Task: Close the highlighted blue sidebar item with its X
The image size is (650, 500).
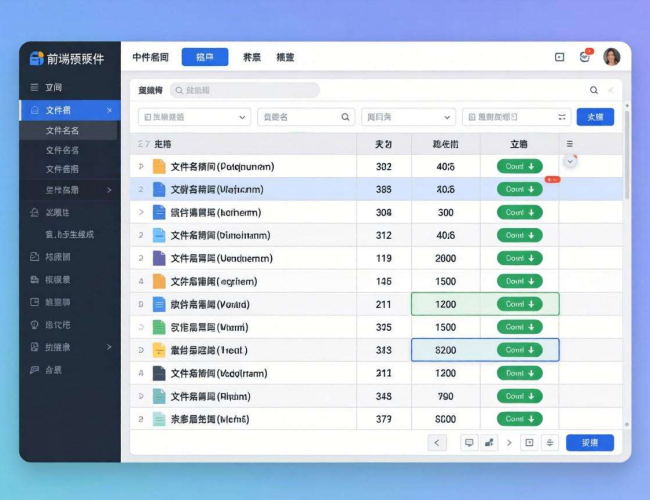Action: pos(109,110)
